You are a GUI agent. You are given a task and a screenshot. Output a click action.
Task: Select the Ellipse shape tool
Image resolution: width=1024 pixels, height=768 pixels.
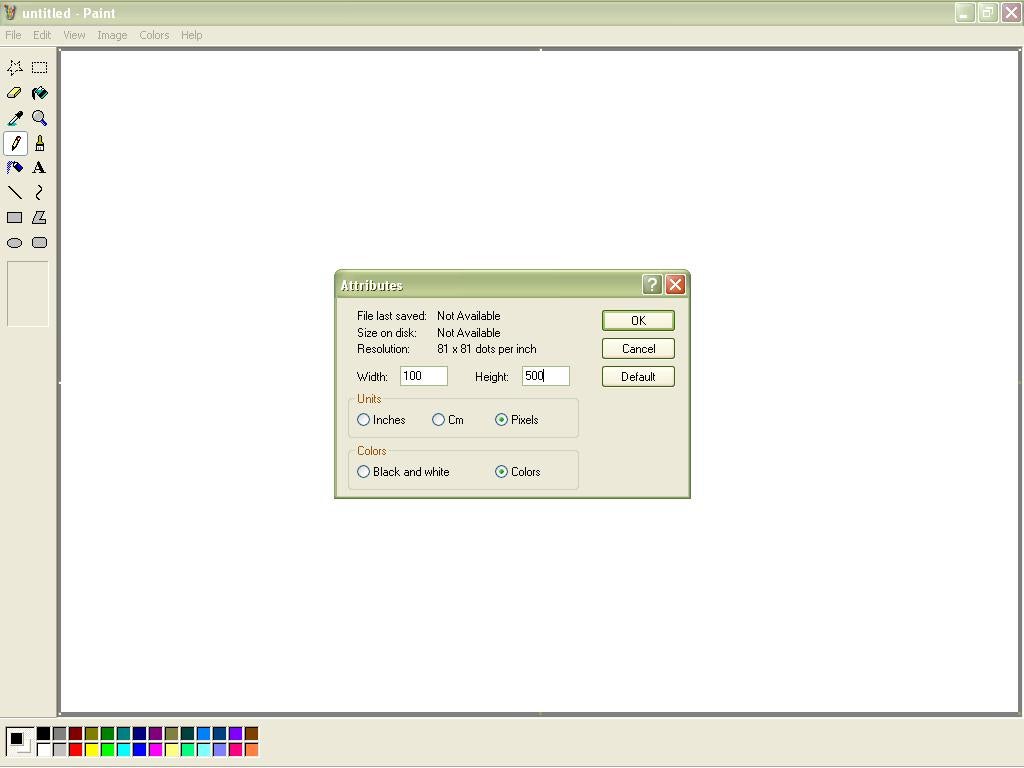(15, 243)
